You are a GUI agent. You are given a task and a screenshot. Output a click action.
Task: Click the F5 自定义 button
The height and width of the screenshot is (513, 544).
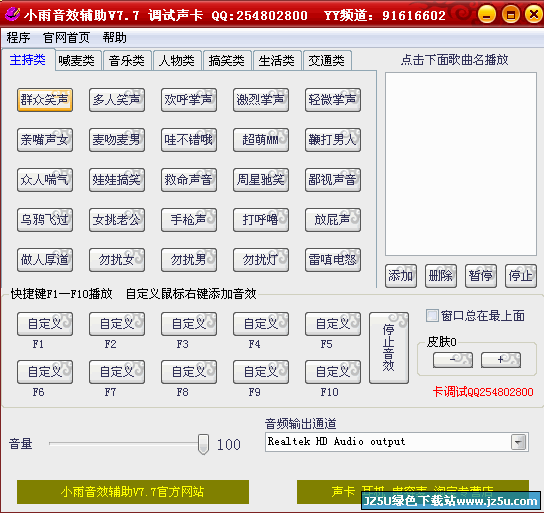pos(333,324)
